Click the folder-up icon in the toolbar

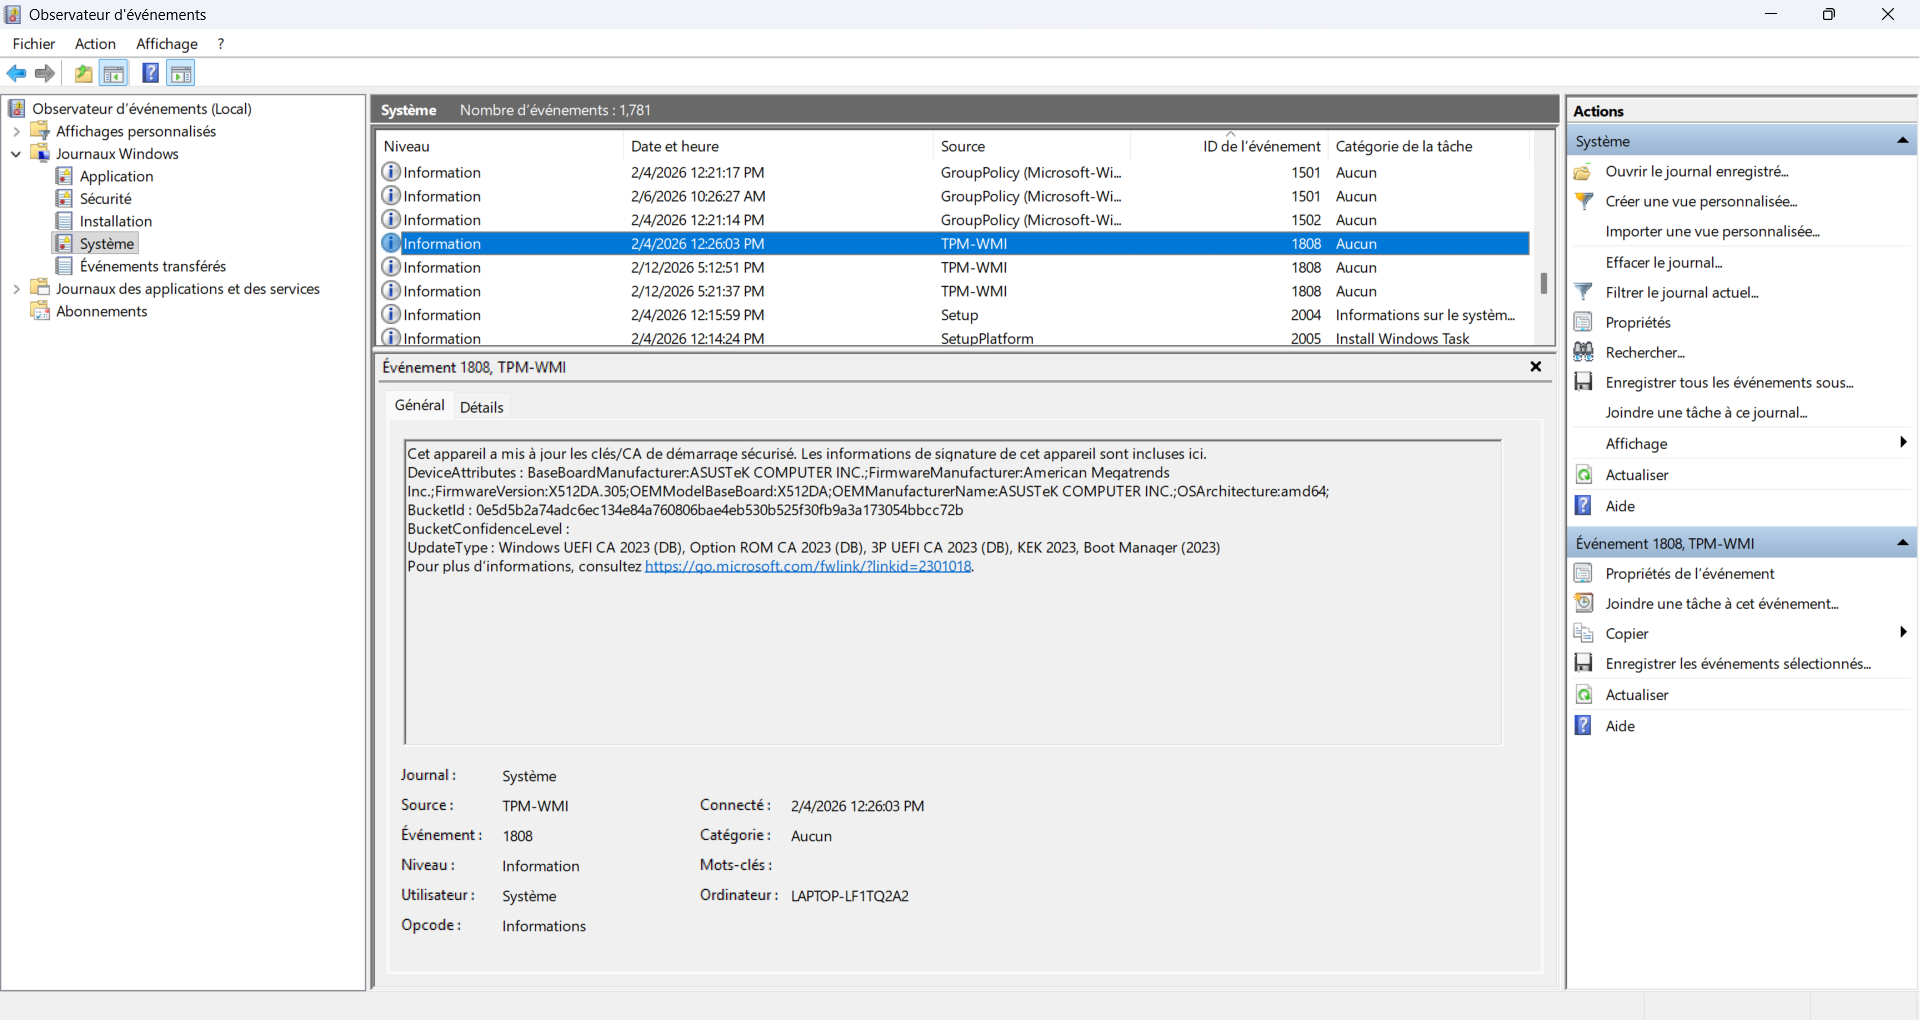pyautogui.click(x=83, y=73)
